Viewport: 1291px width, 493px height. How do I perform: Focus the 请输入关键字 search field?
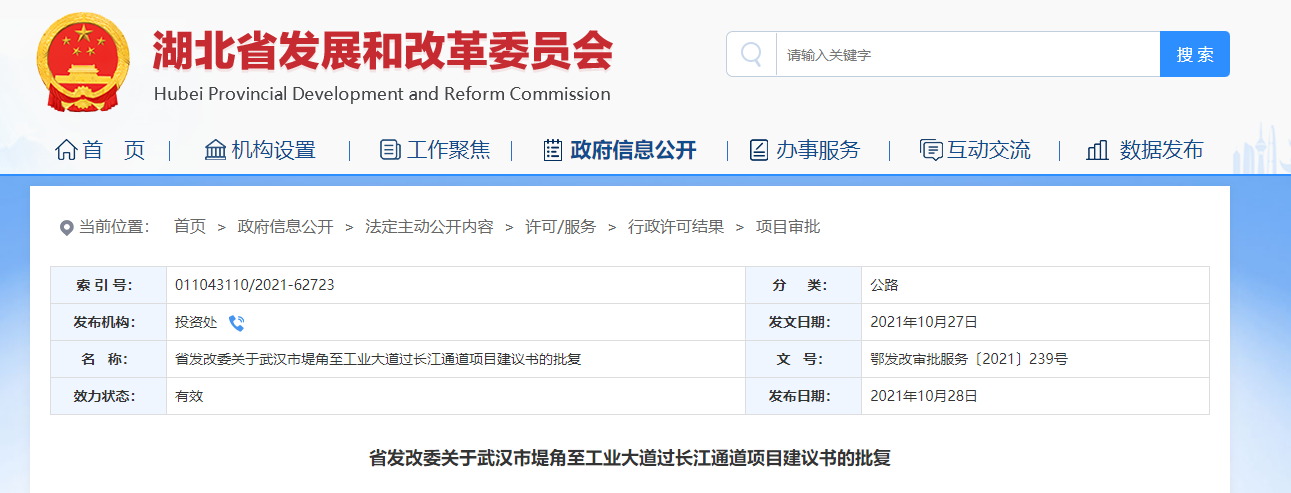(967, 54)
